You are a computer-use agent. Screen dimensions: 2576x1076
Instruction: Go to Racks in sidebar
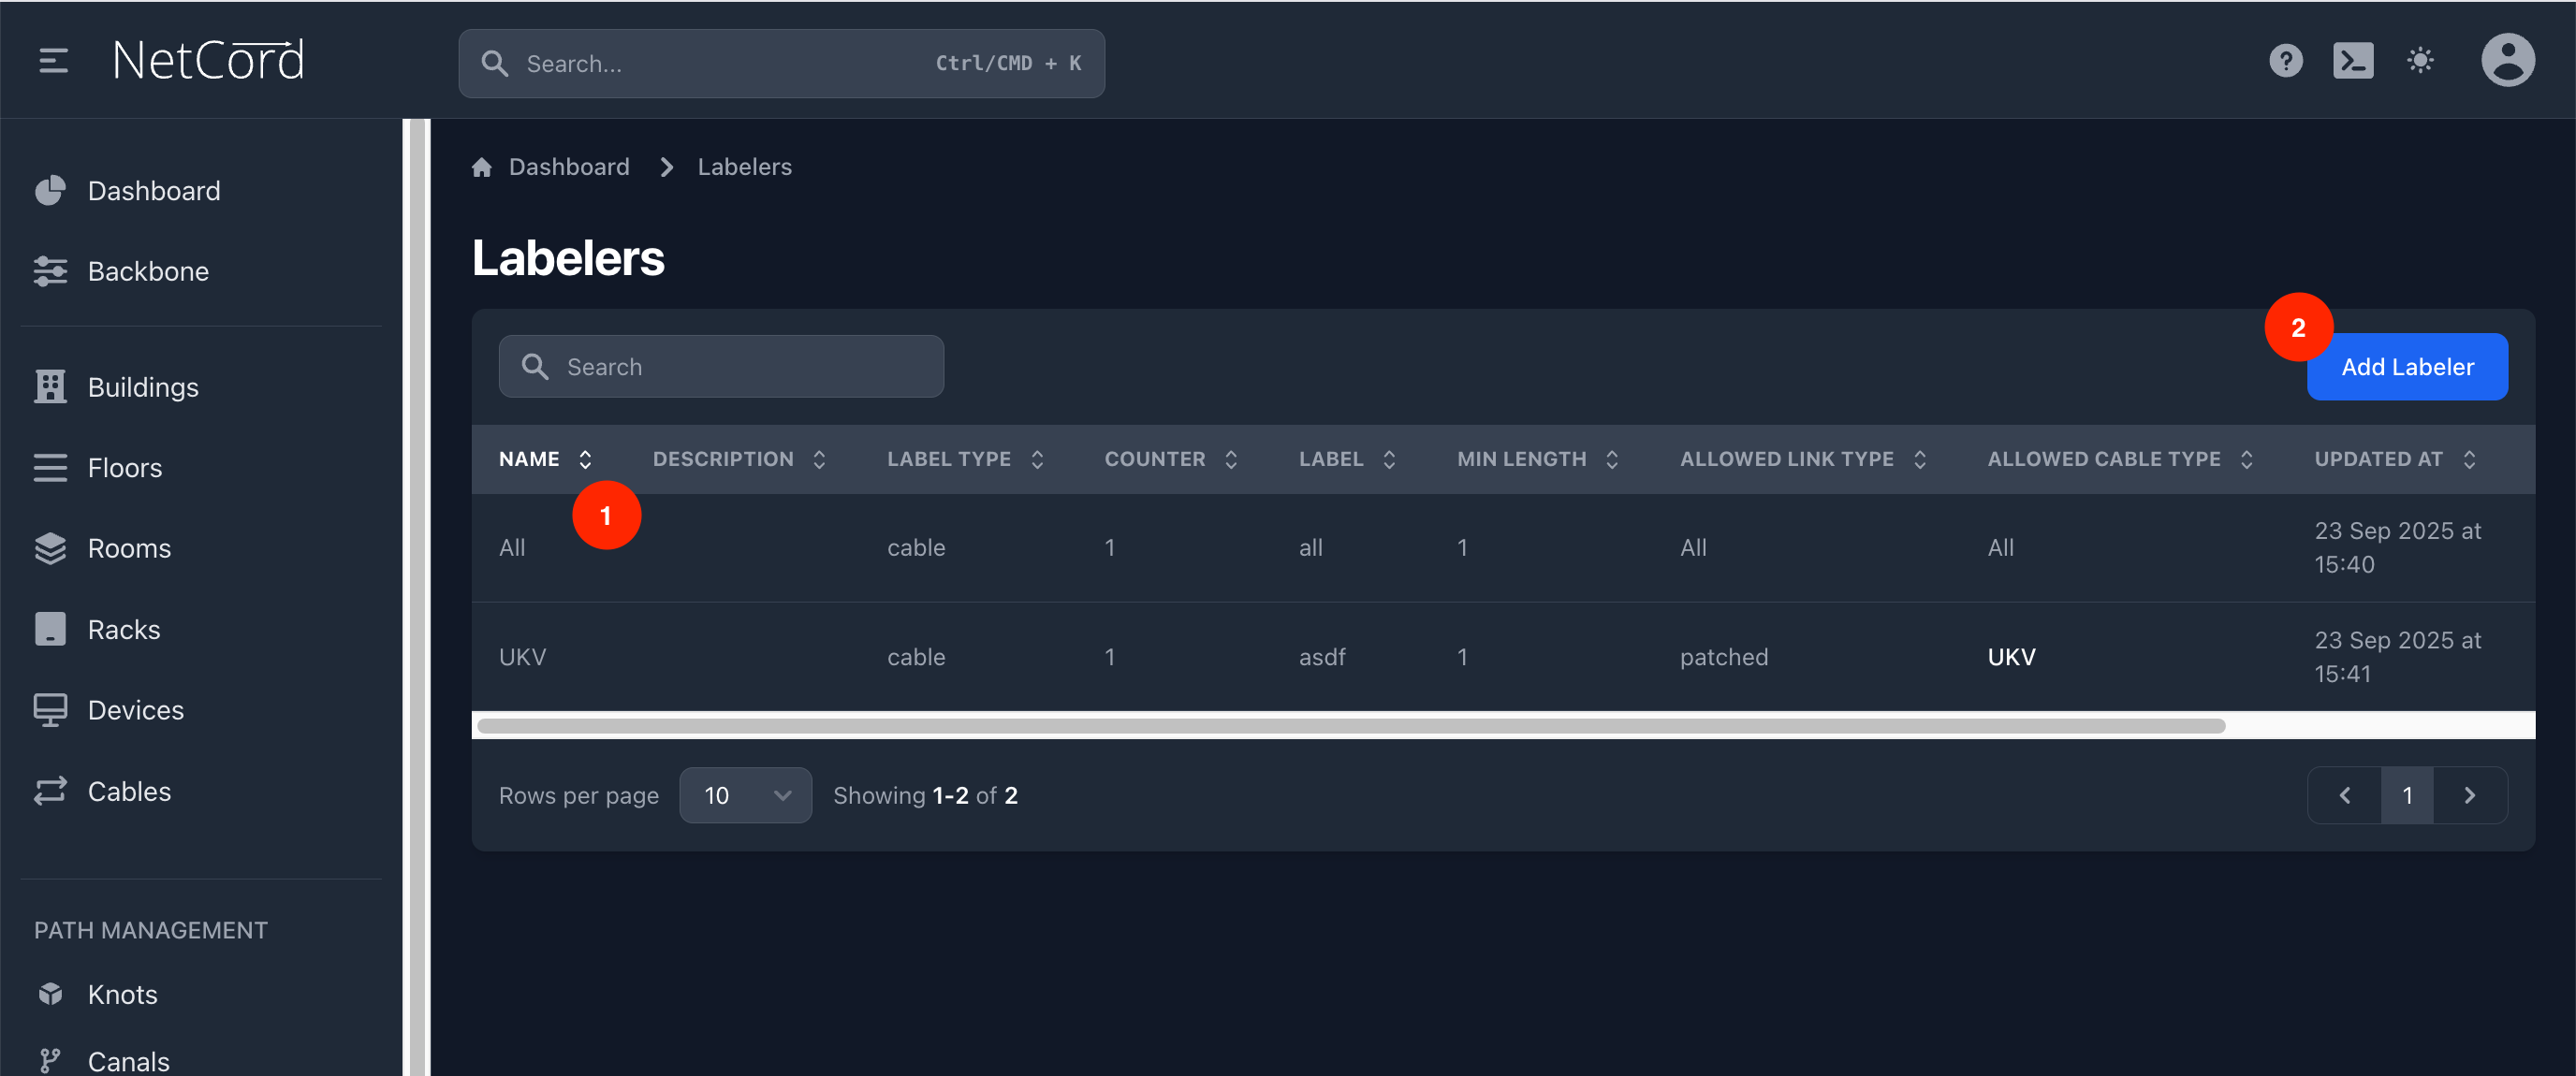click(x=123, y=629)
